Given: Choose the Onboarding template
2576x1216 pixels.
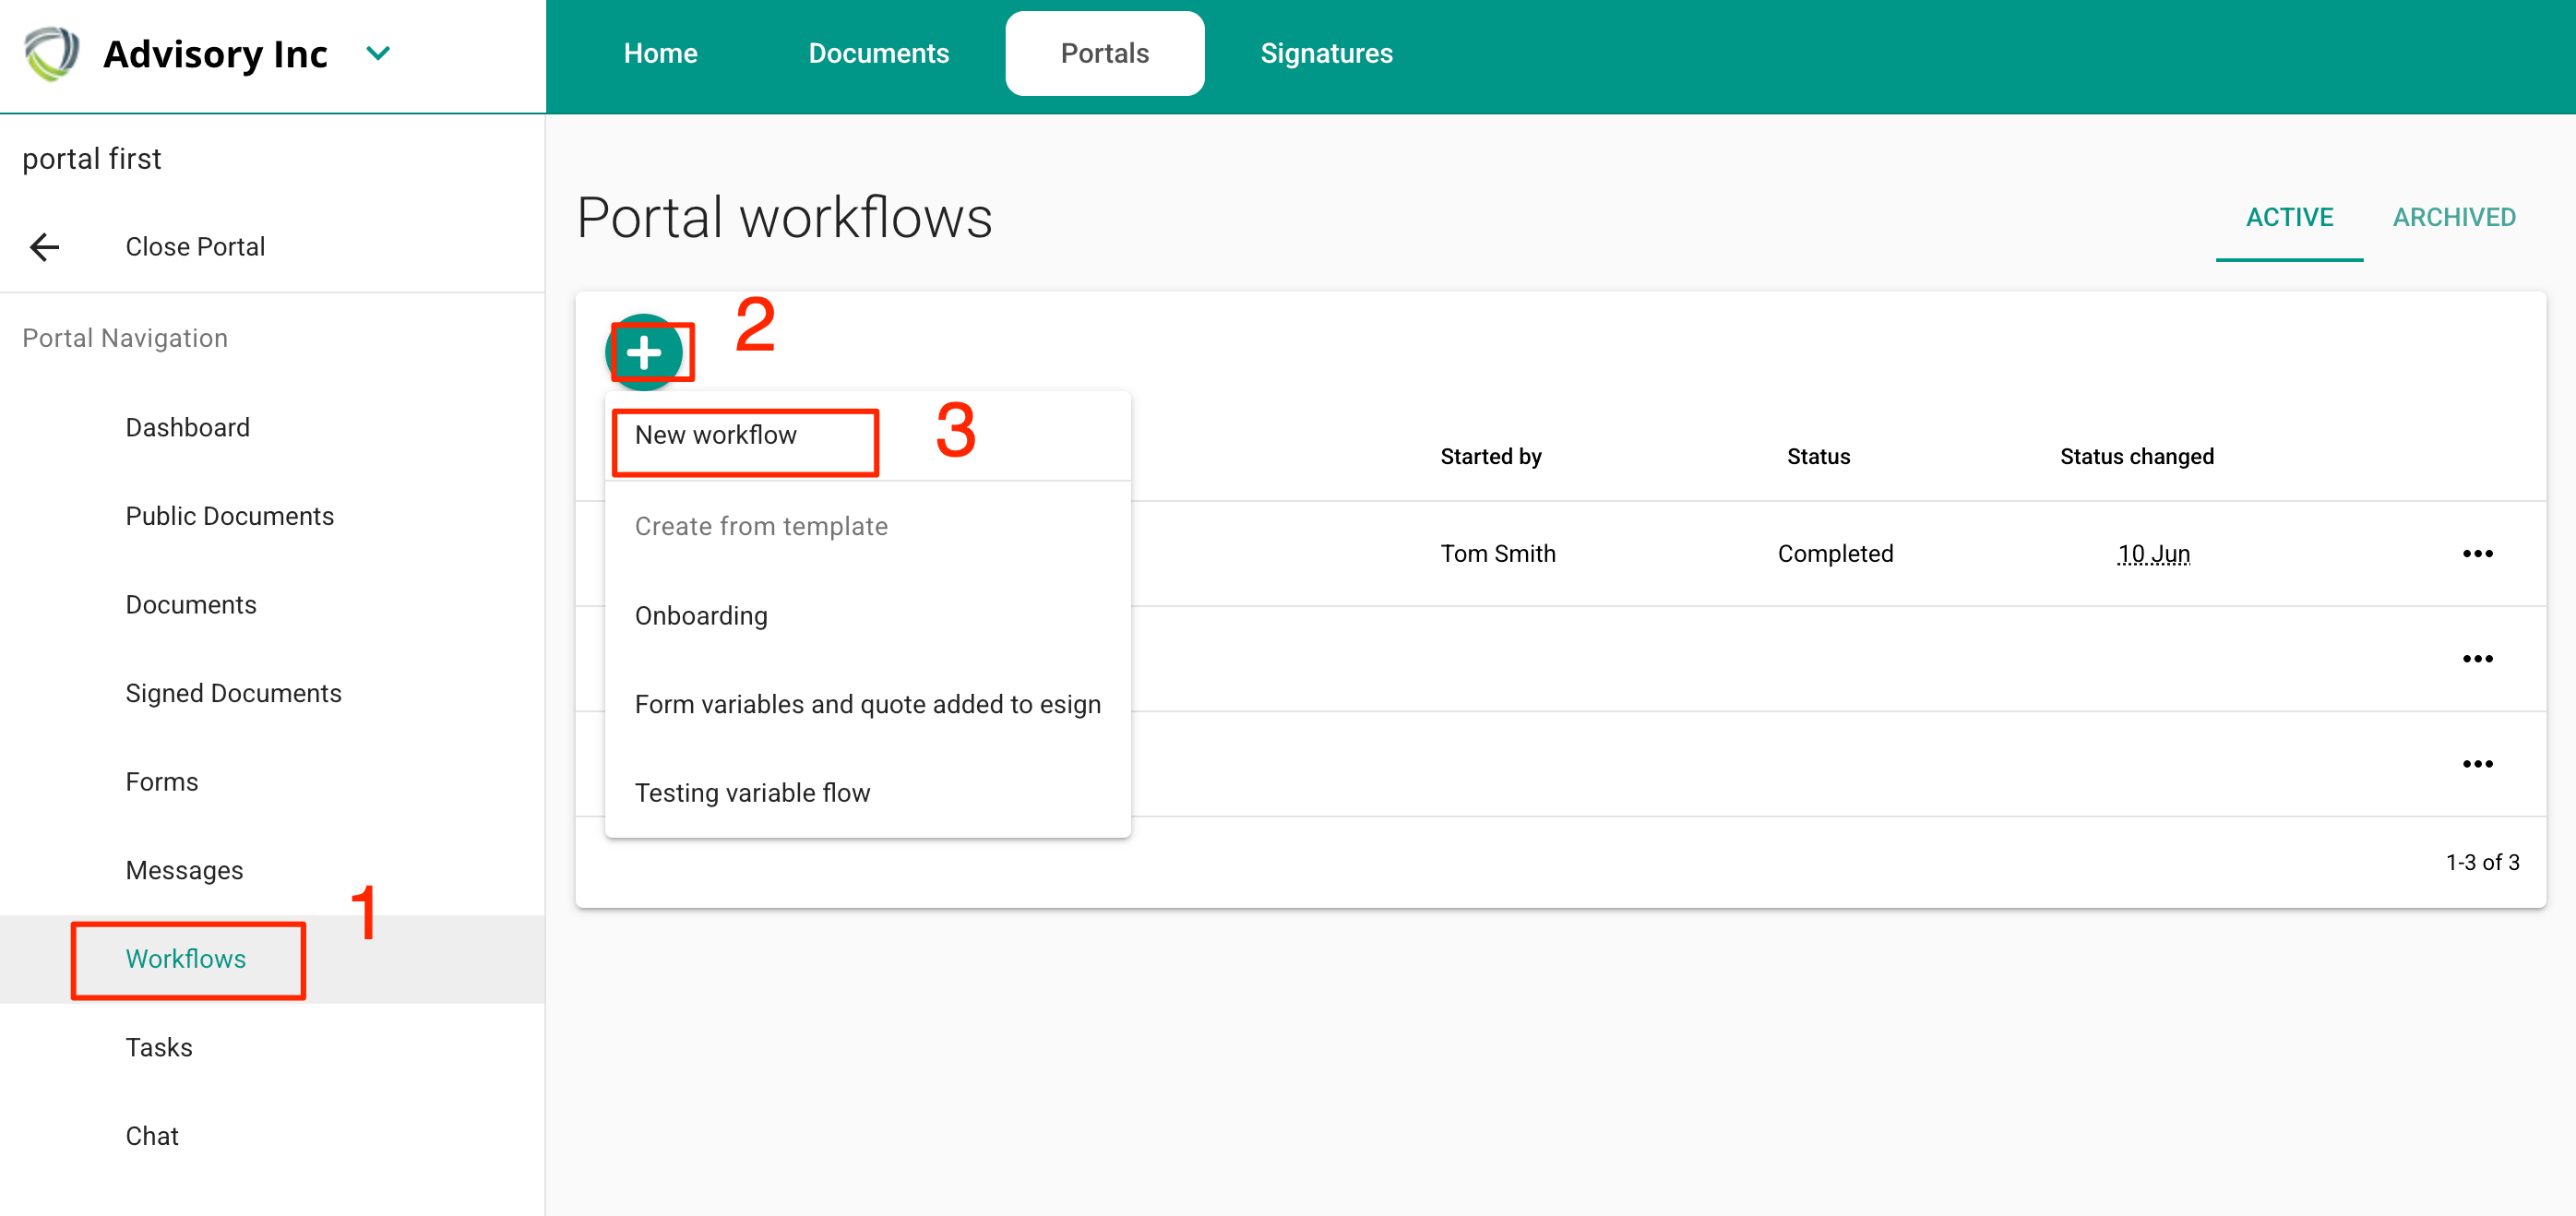Looking at the screenshot, I should [x=701, y=616].
